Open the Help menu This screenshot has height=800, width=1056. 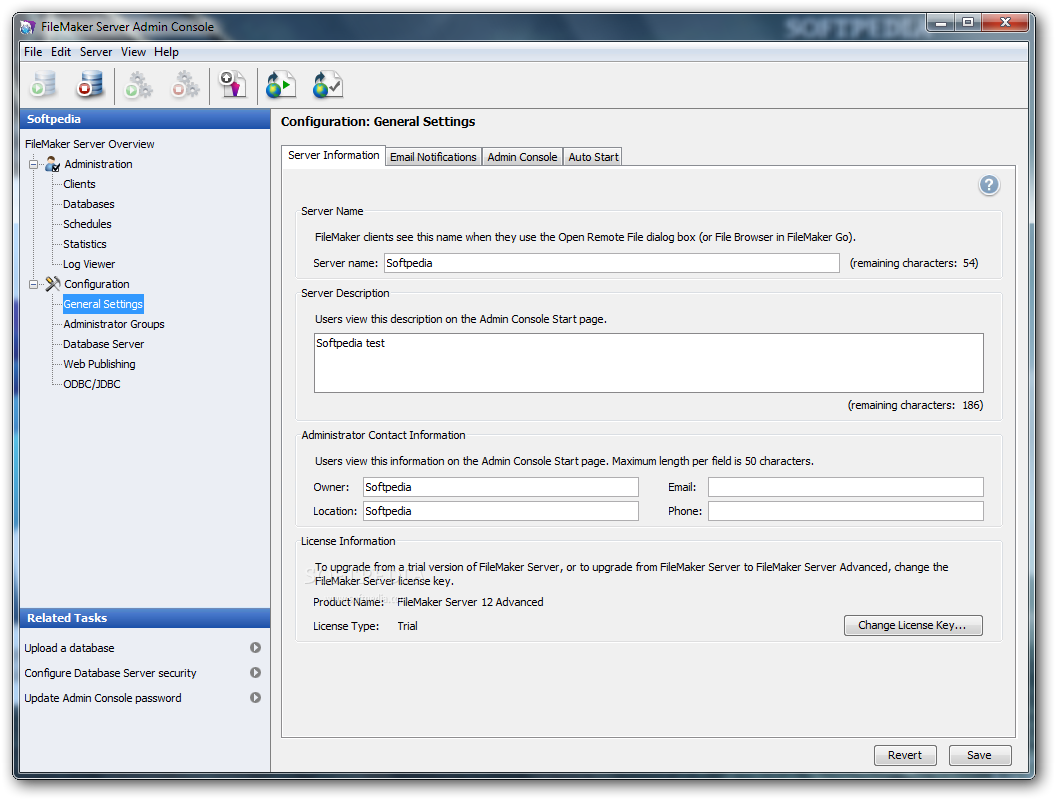tap(166, 52)
